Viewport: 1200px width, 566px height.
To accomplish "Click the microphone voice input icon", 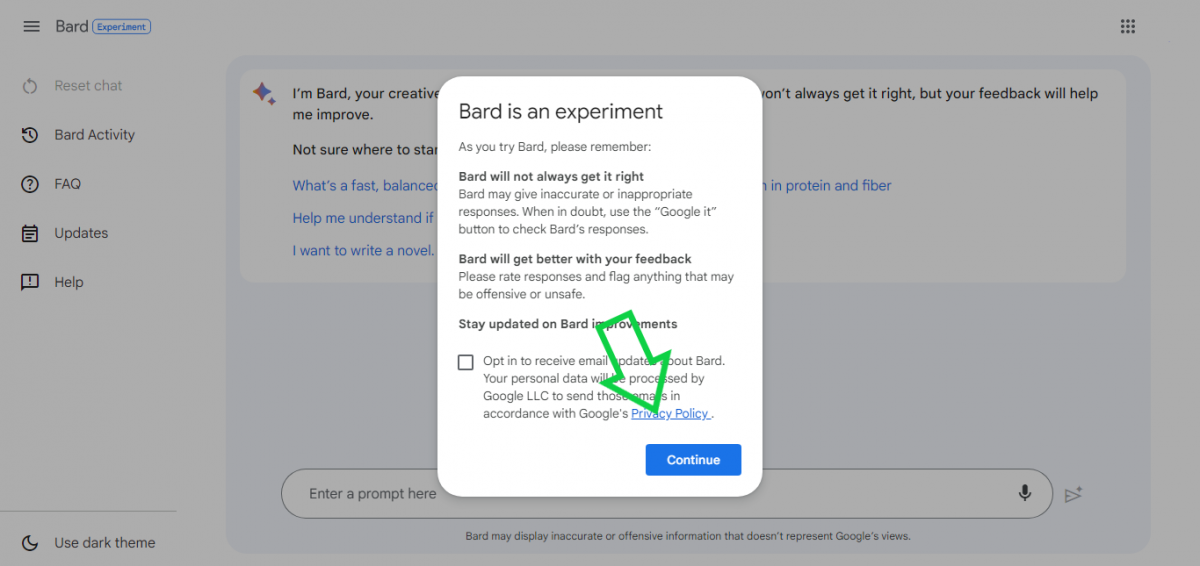I will (1024, 493).
